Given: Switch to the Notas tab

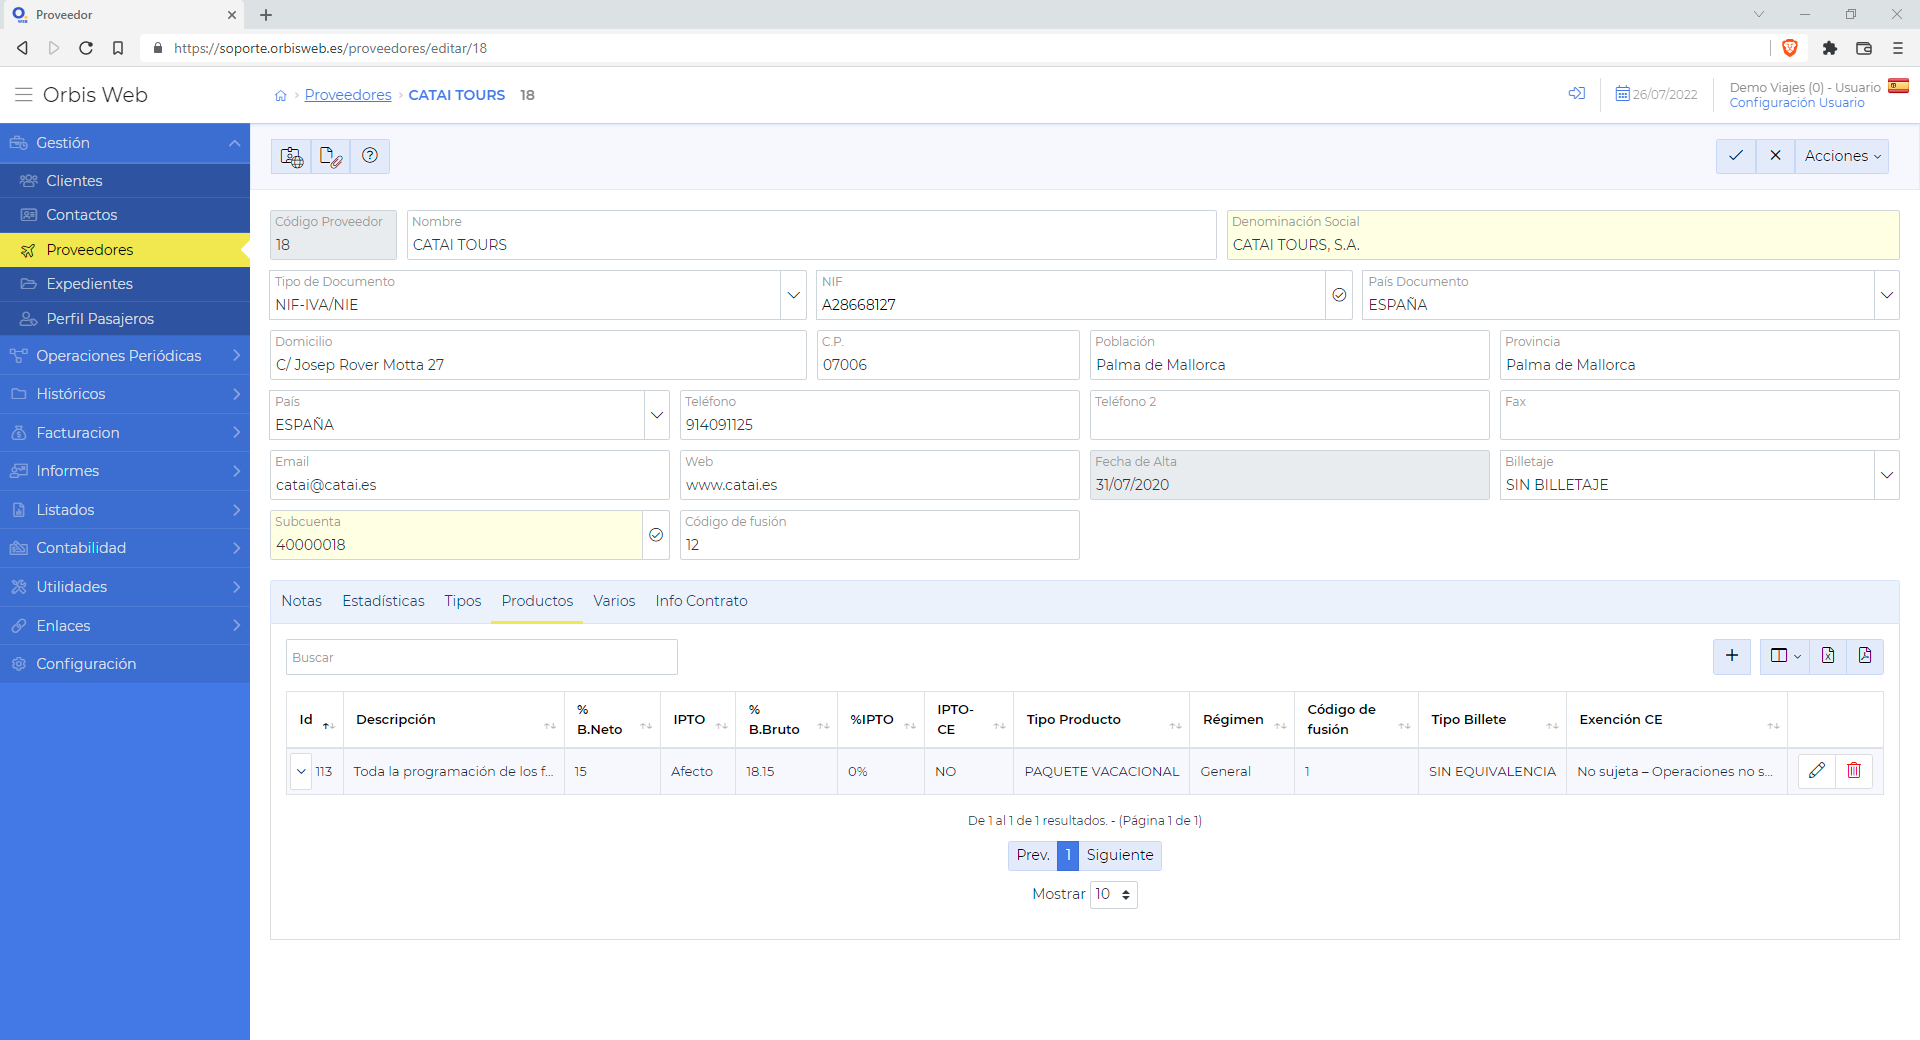Looking at the screenshot, I should 301,601.
